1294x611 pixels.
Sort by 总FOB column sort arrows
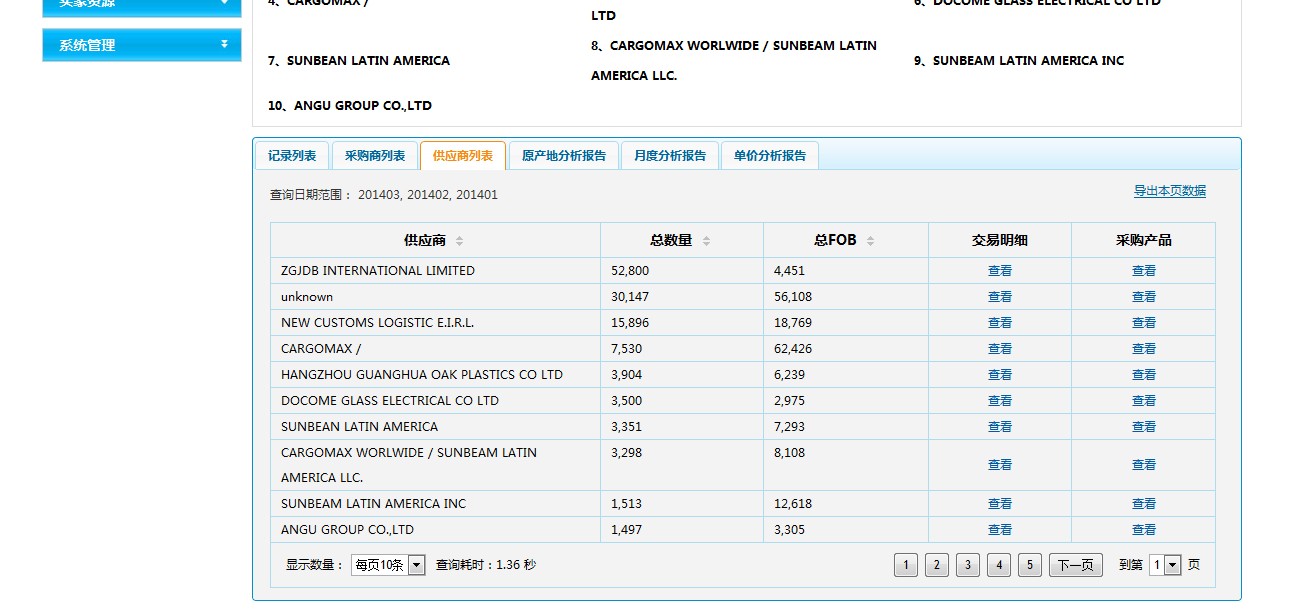[870, 241]
